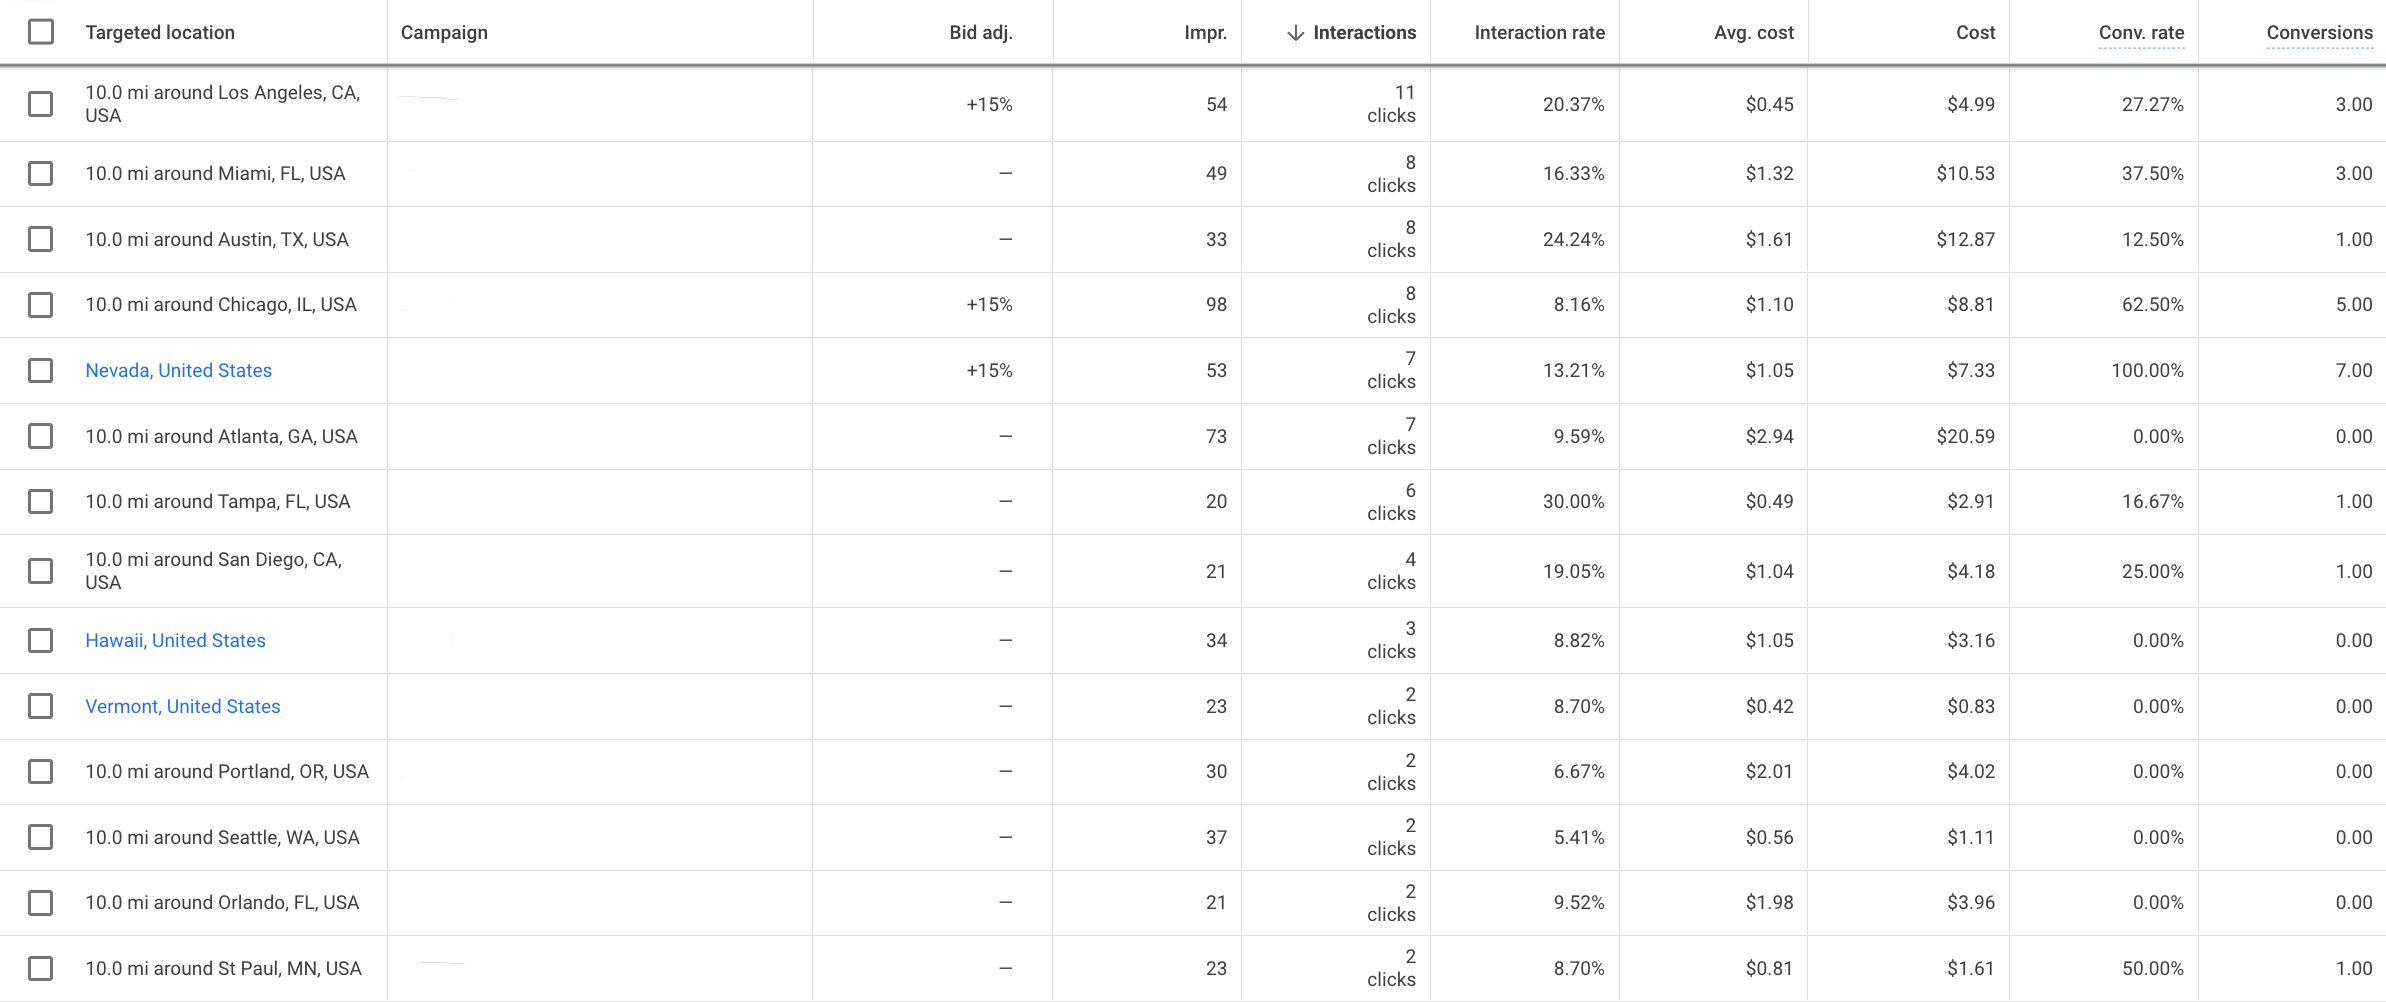Show the Conv. rate column definition
The height and width of the screenshot is (1002, 2386).
pyautogui.click(x=2141, y=32)
